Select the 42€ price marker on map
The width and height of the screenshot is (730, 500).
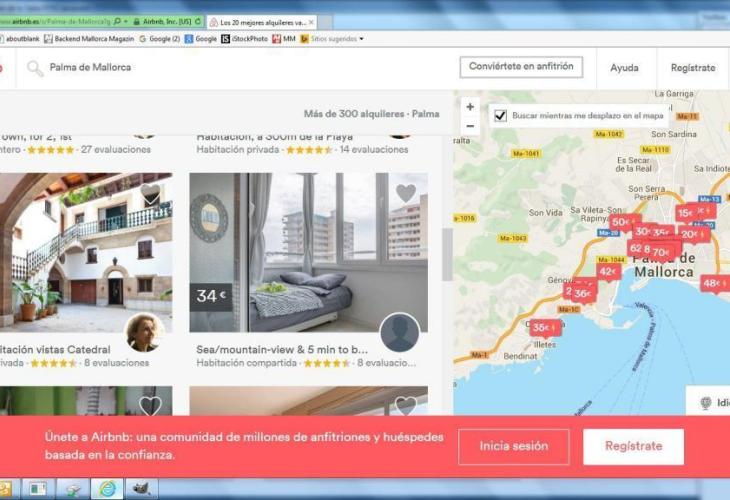(608, 272)
